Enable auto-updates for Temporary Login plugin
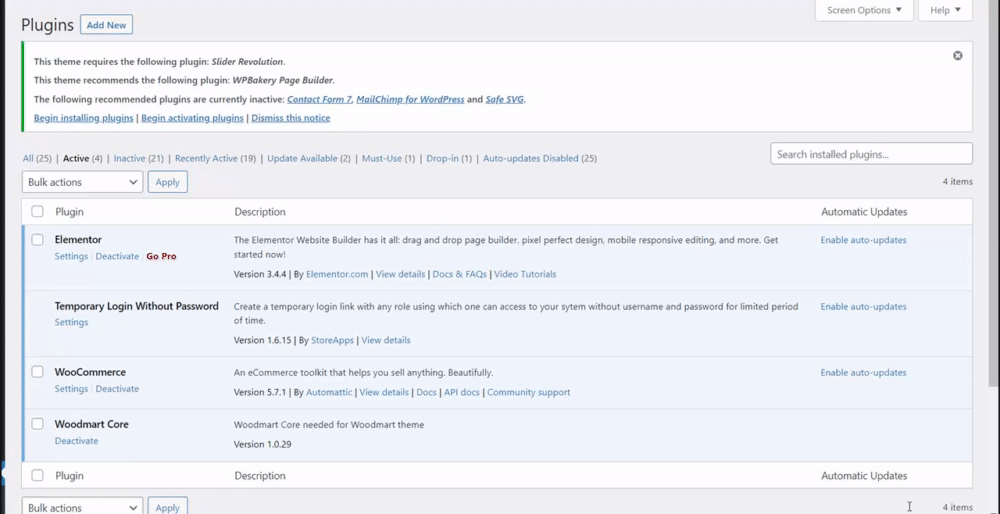The width and height of the screenshot is (1000, 514). point(863,306)
